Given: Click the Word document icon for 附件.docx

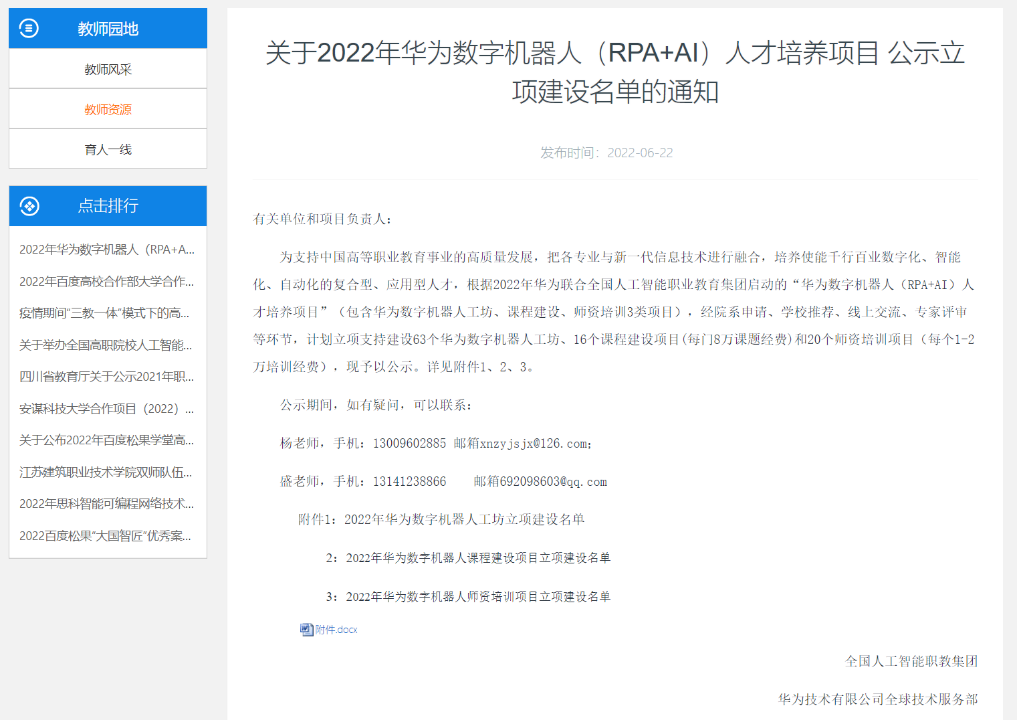Looking at the screenshot, I should [306, 629].
